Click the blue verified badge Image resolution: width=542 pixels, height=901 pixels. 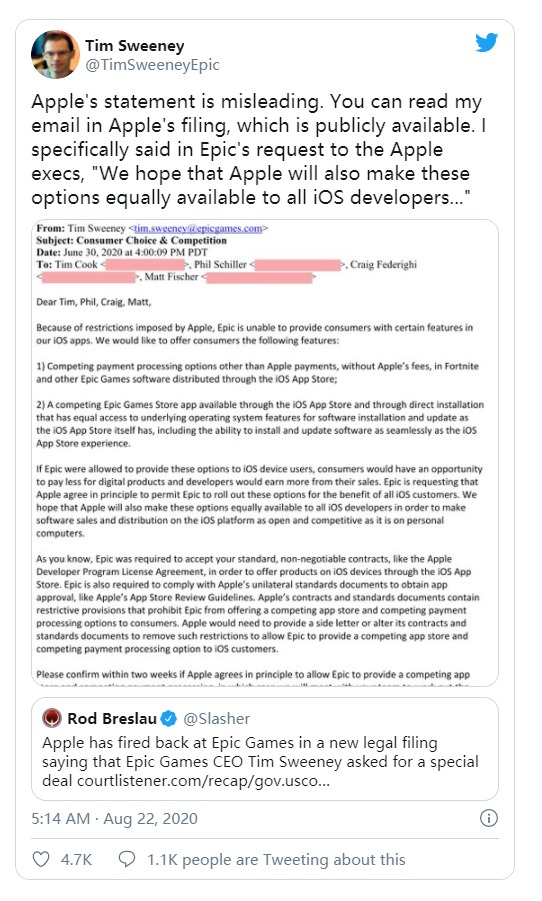click(168, 718)
